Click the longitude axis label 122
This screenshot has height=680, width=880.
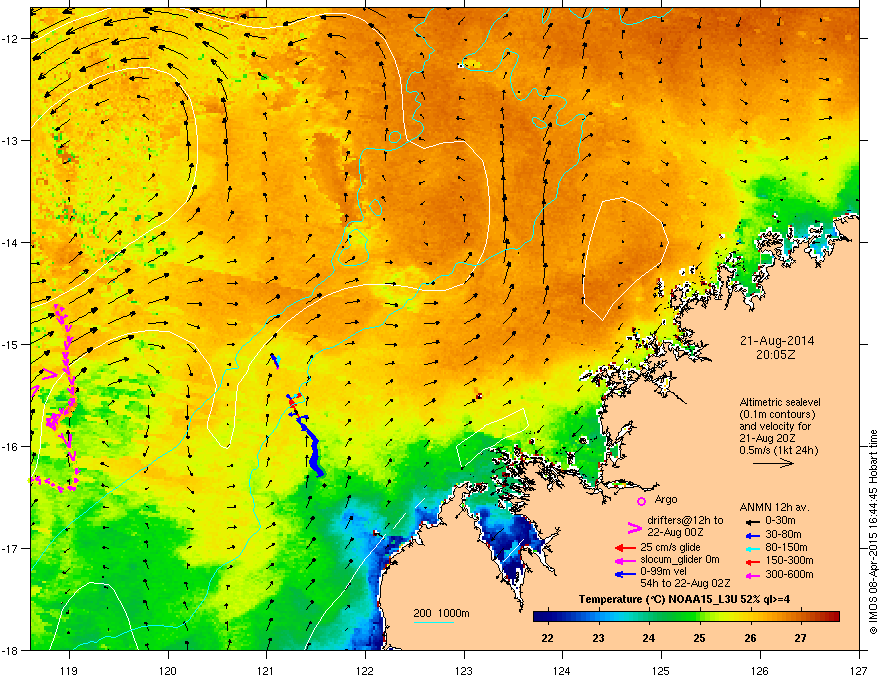coord(365,670)
